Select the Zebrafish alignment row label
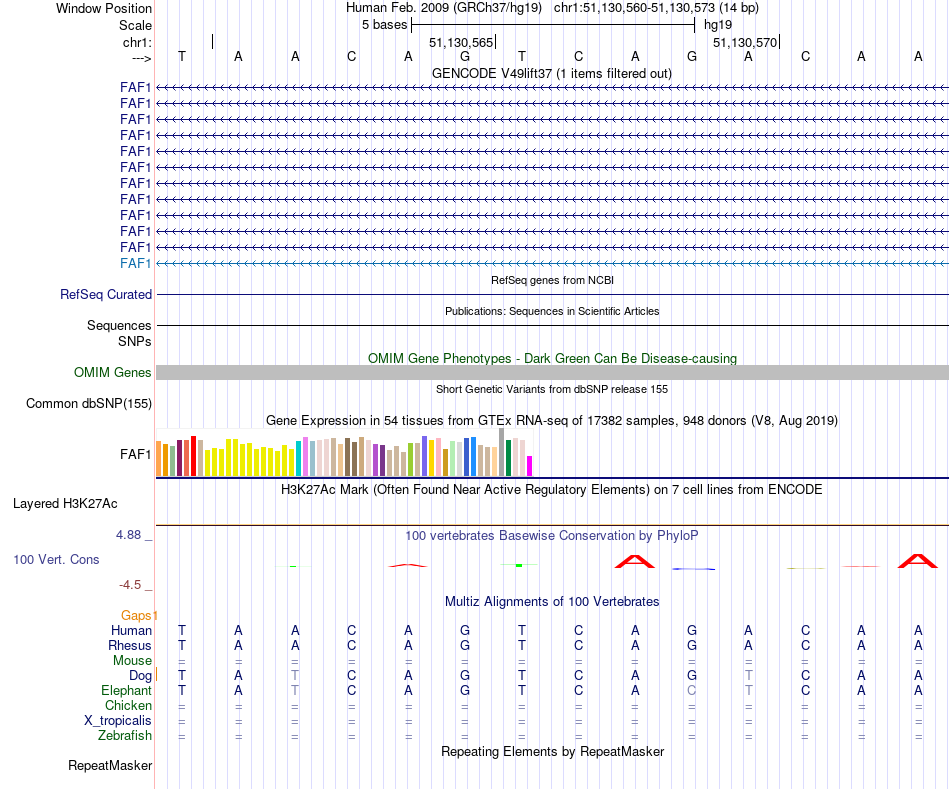The width and height of the screenshot is (950, 789). (x=125, y=736)
